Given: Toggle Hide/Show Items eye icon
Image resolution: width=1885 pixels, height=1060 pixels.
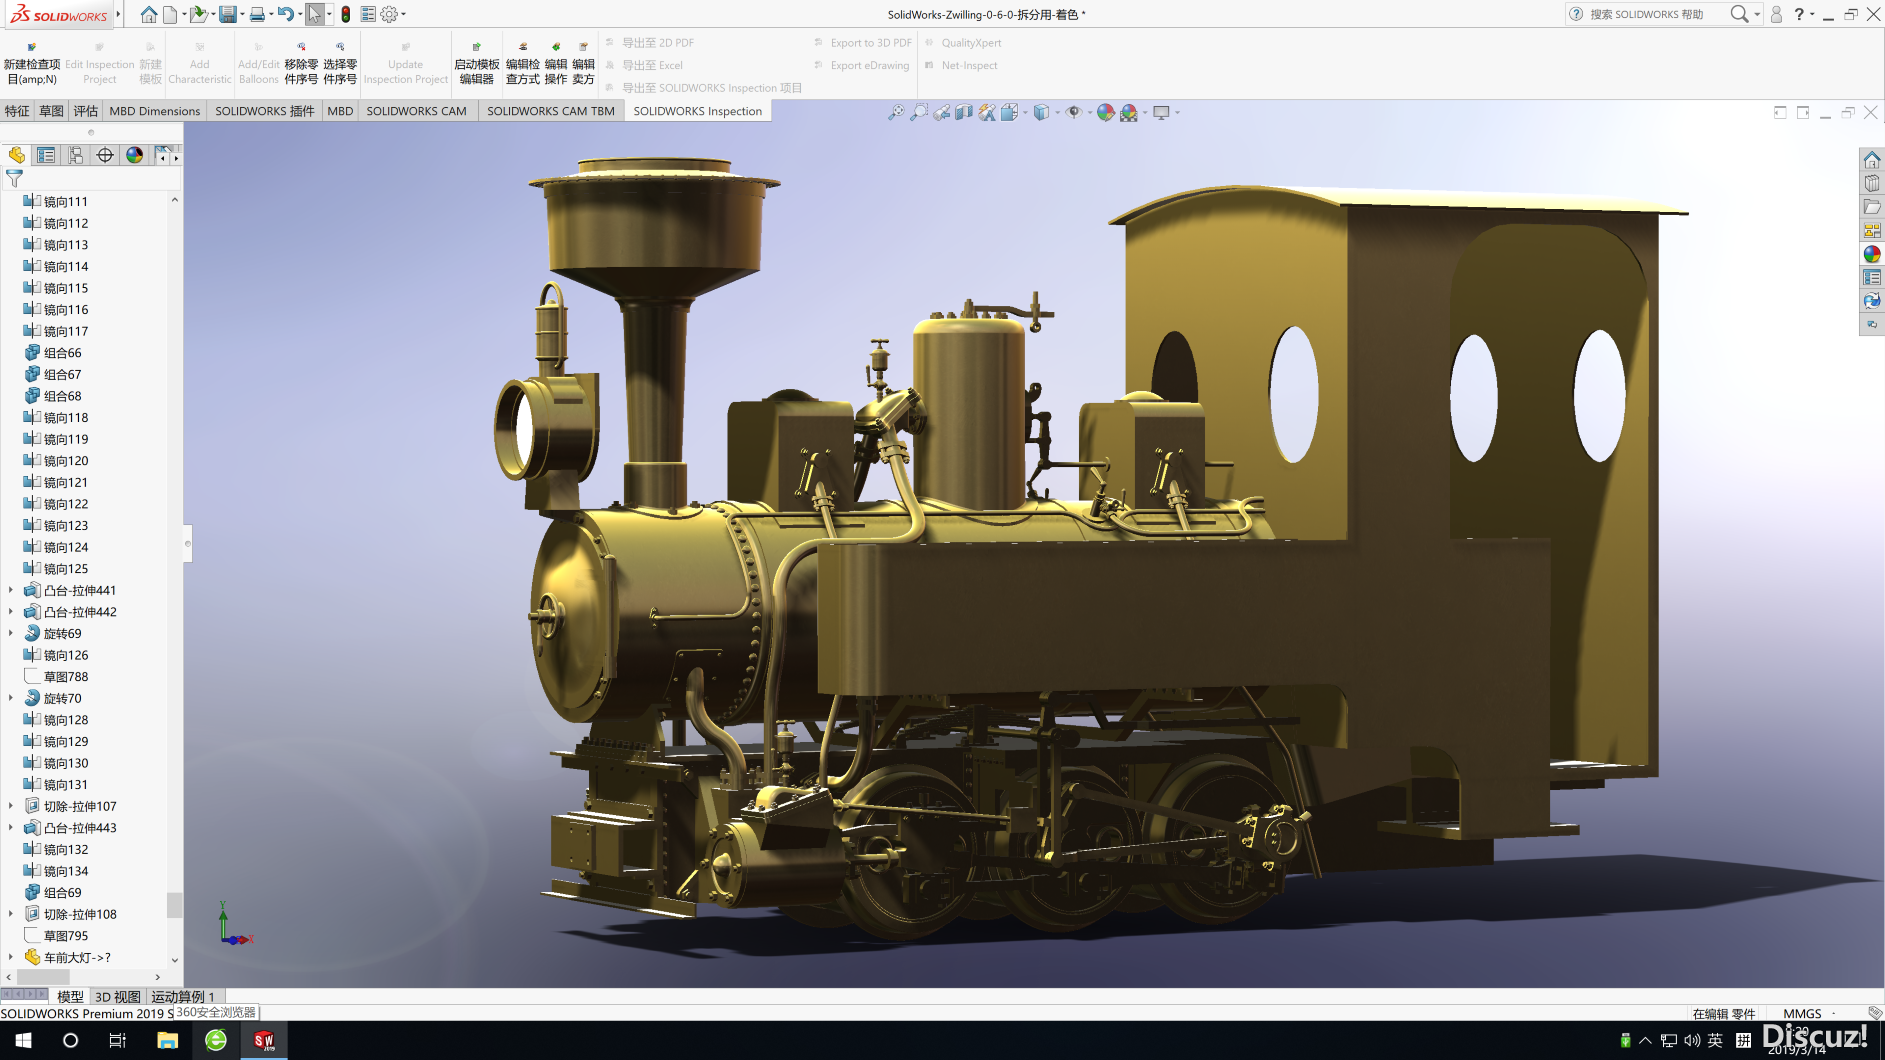Looking at the screenshot, I should [x=1073, y=112].
